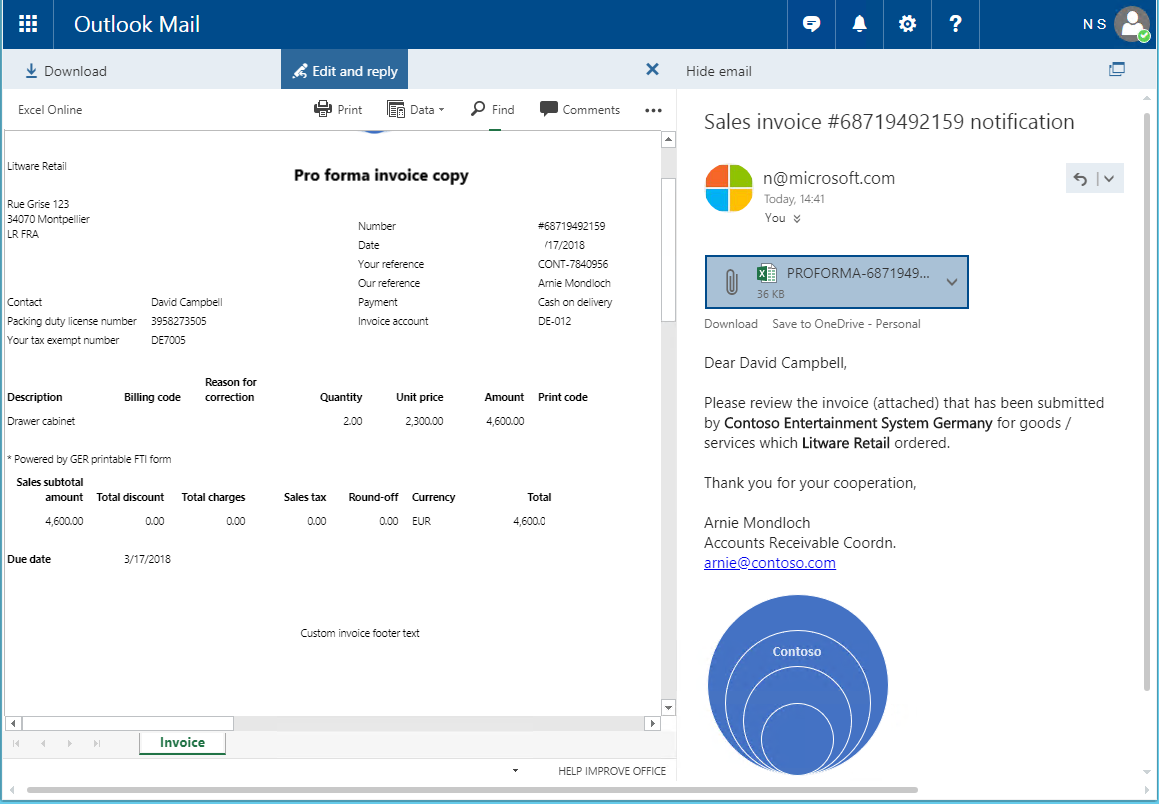This screenshot has width=1159, height=804.
Task: Select the 2,300.00 unit price cell
Action: (x=424, y=421)
